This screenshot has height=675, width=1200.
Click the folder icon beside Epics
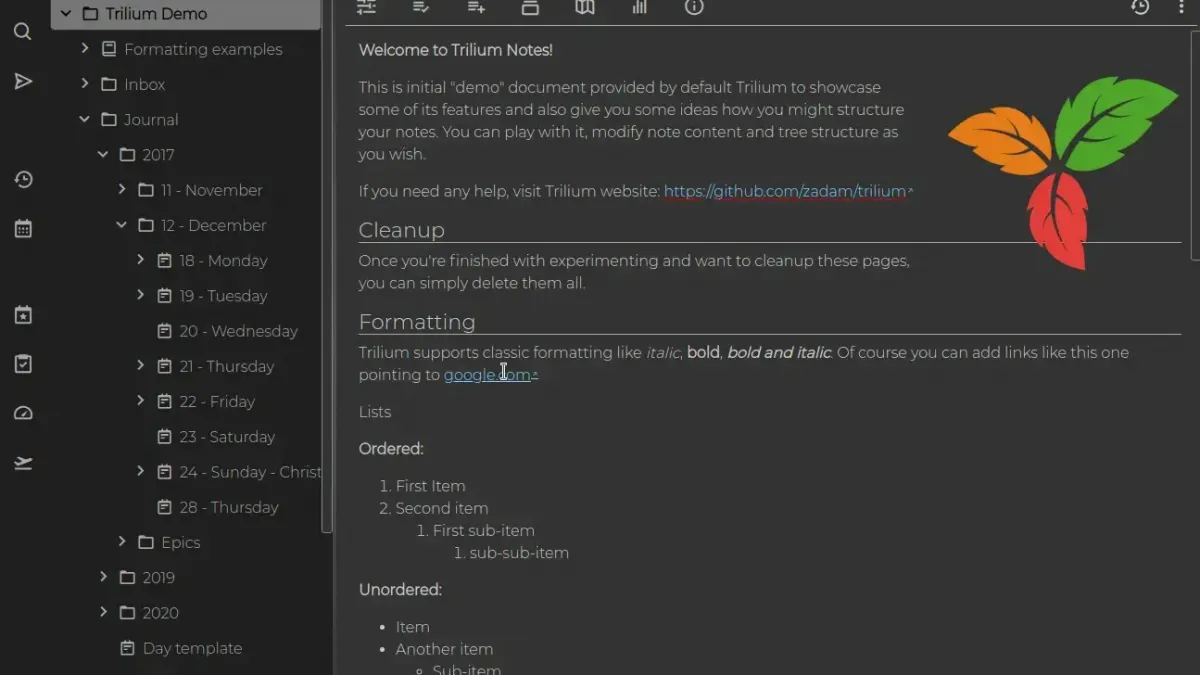point(146,542)
